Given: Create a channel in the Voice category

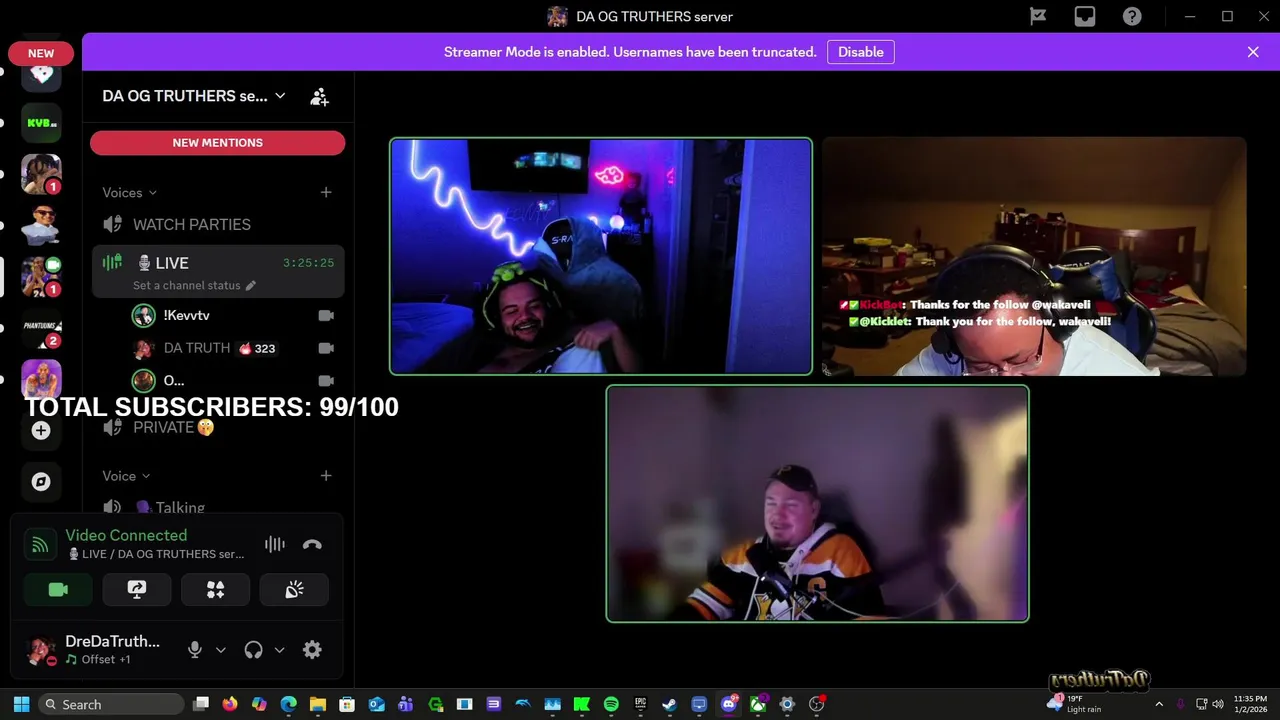Looking at the screenshot, I should 326,476.
